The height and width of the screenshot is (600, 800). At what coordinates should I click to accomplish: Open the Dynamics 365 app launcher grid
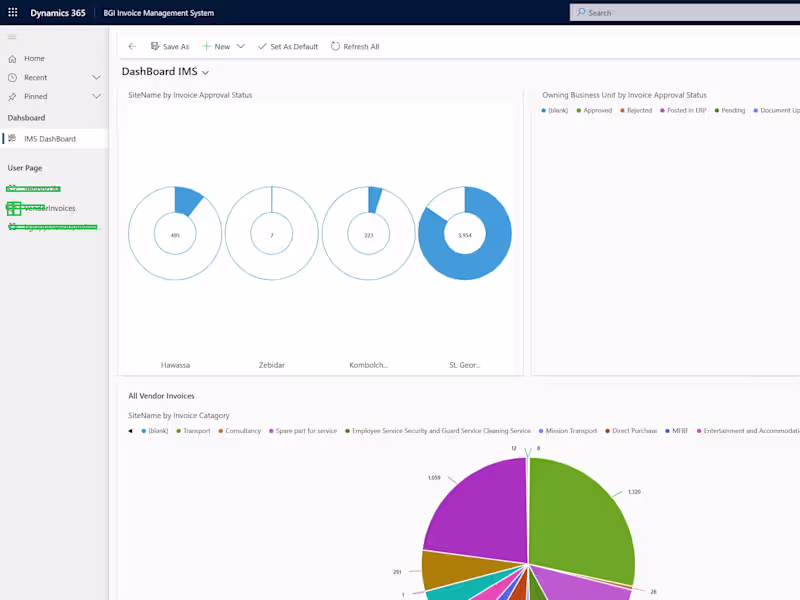click(x=11, y=12)
